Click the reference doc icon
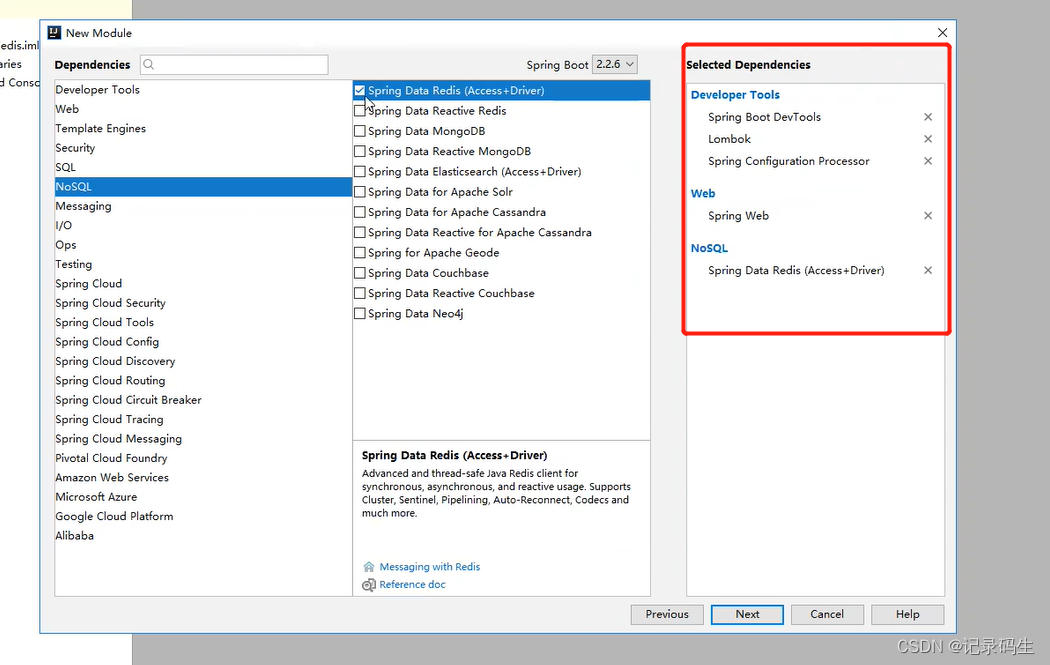1050x665 pixels. [x=368, y=585]
